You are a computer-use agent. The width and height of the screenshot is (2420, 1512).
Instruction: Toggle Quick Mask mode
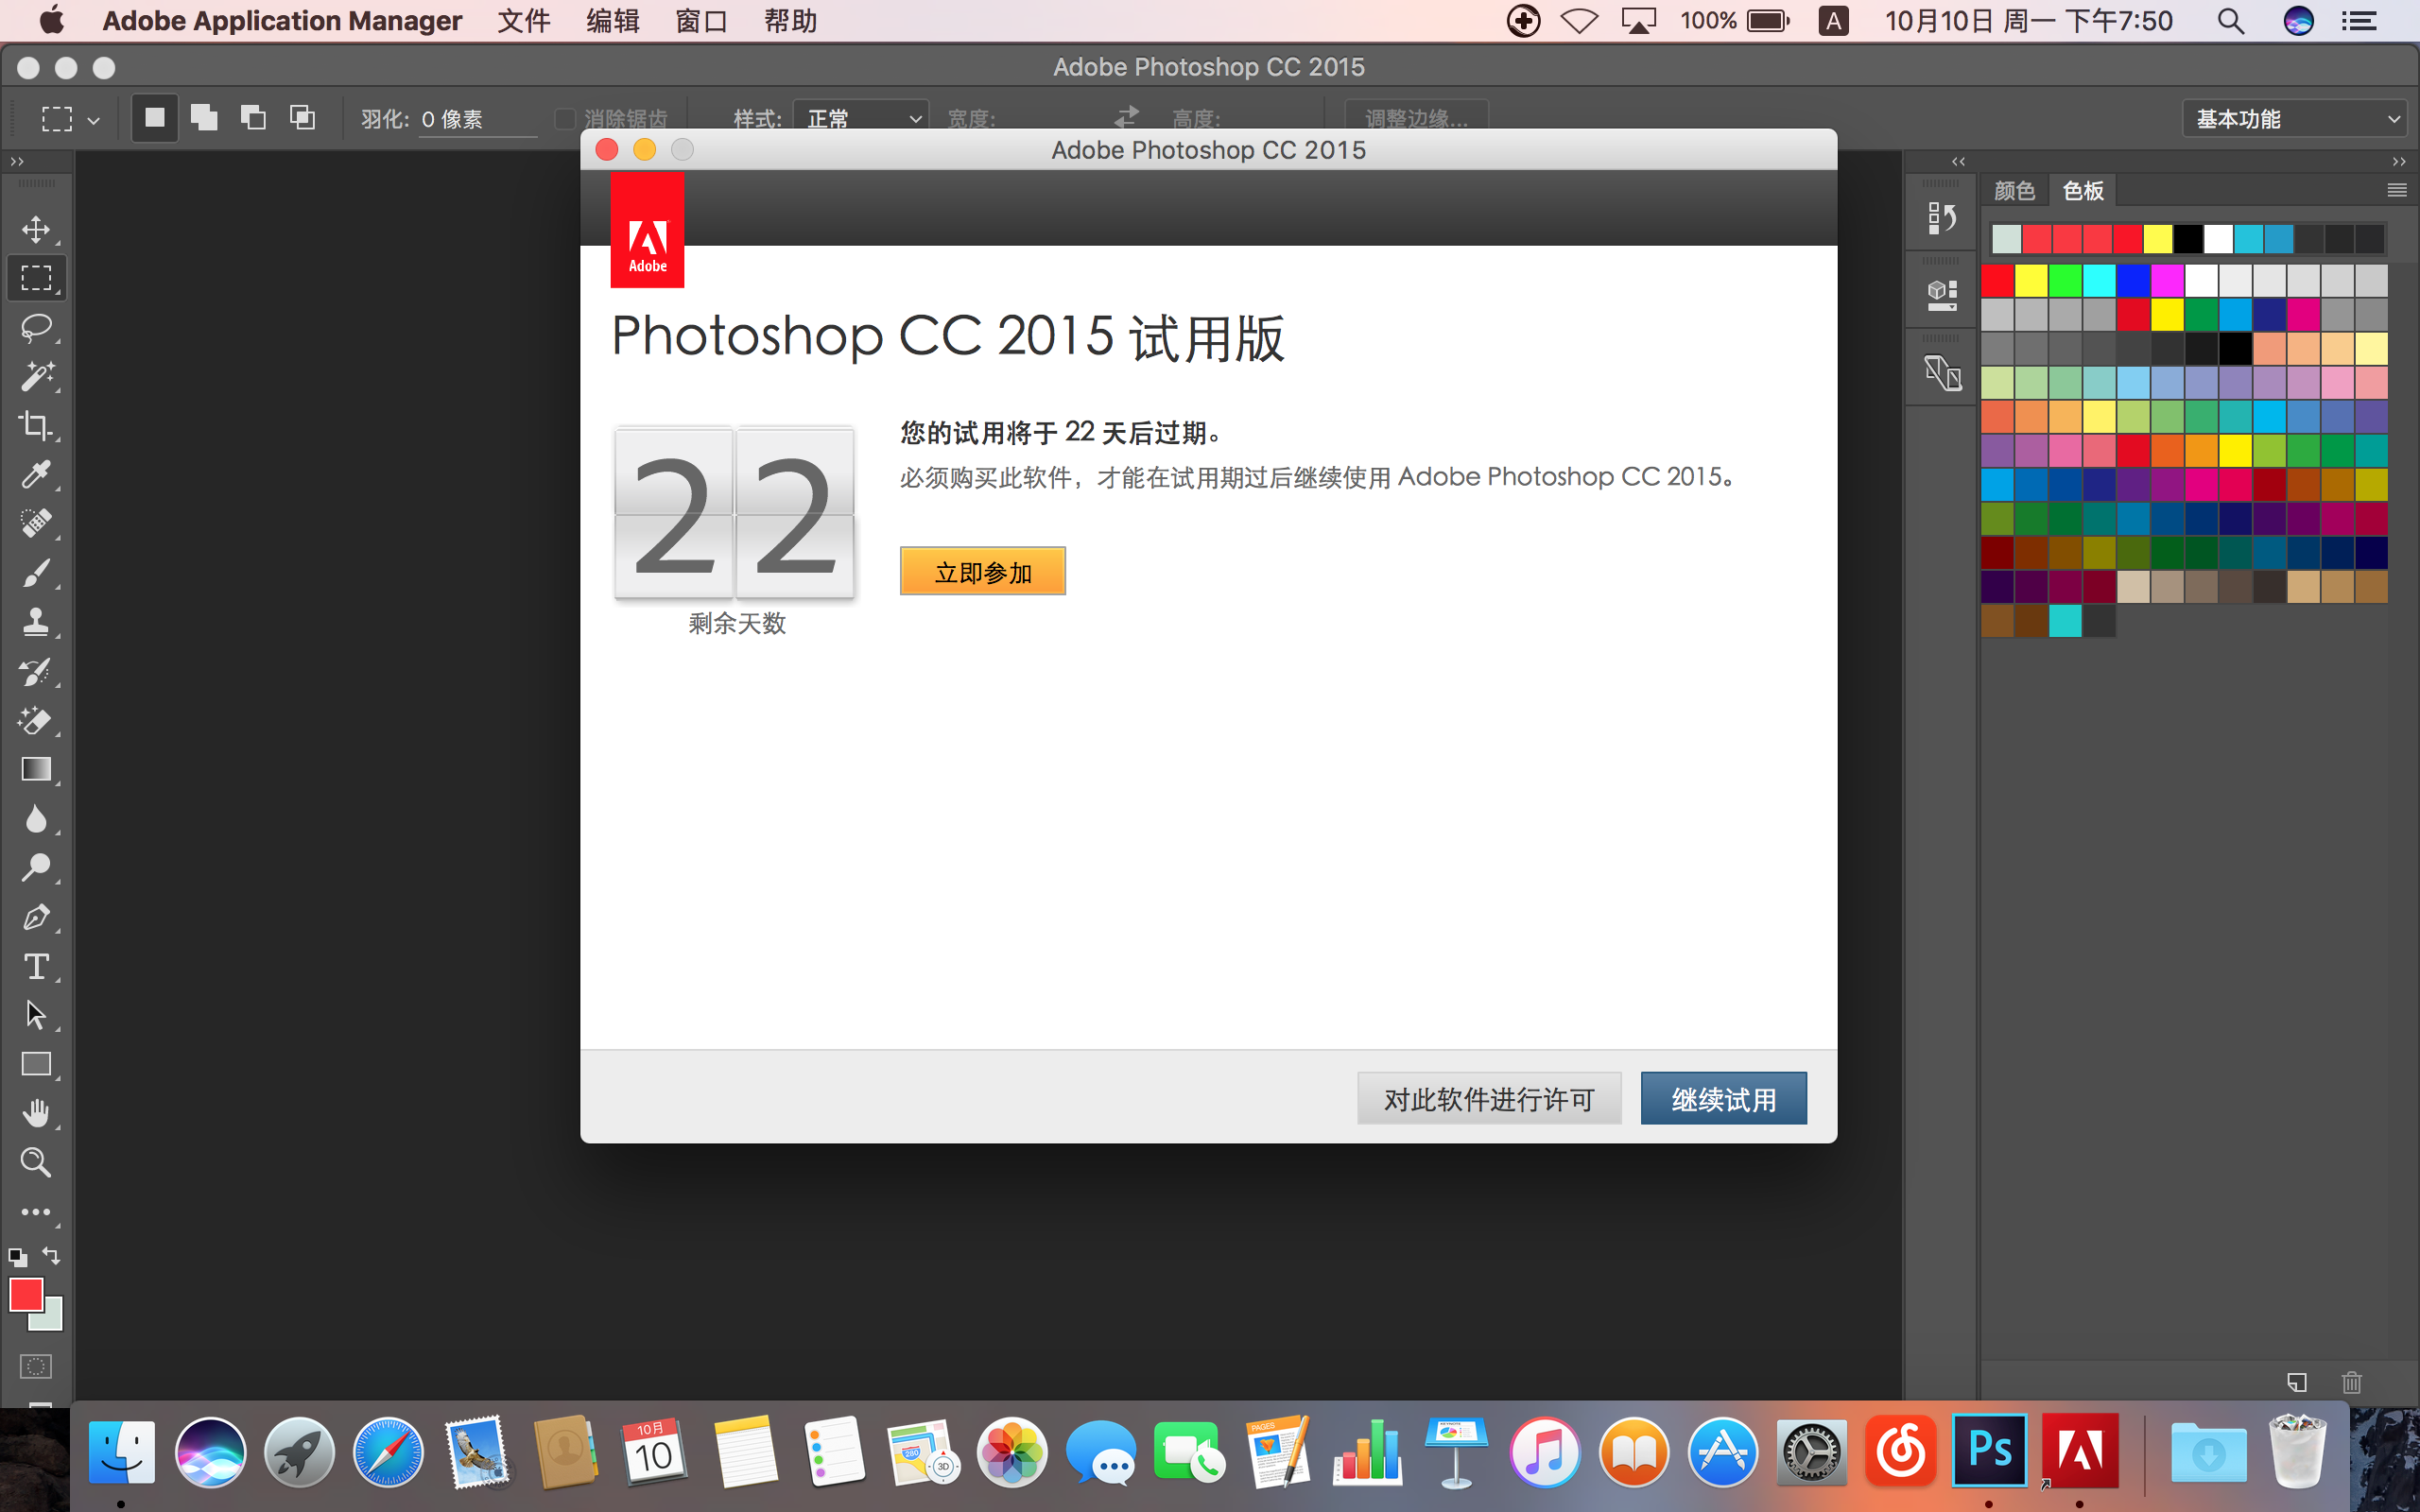point(36,1366)
